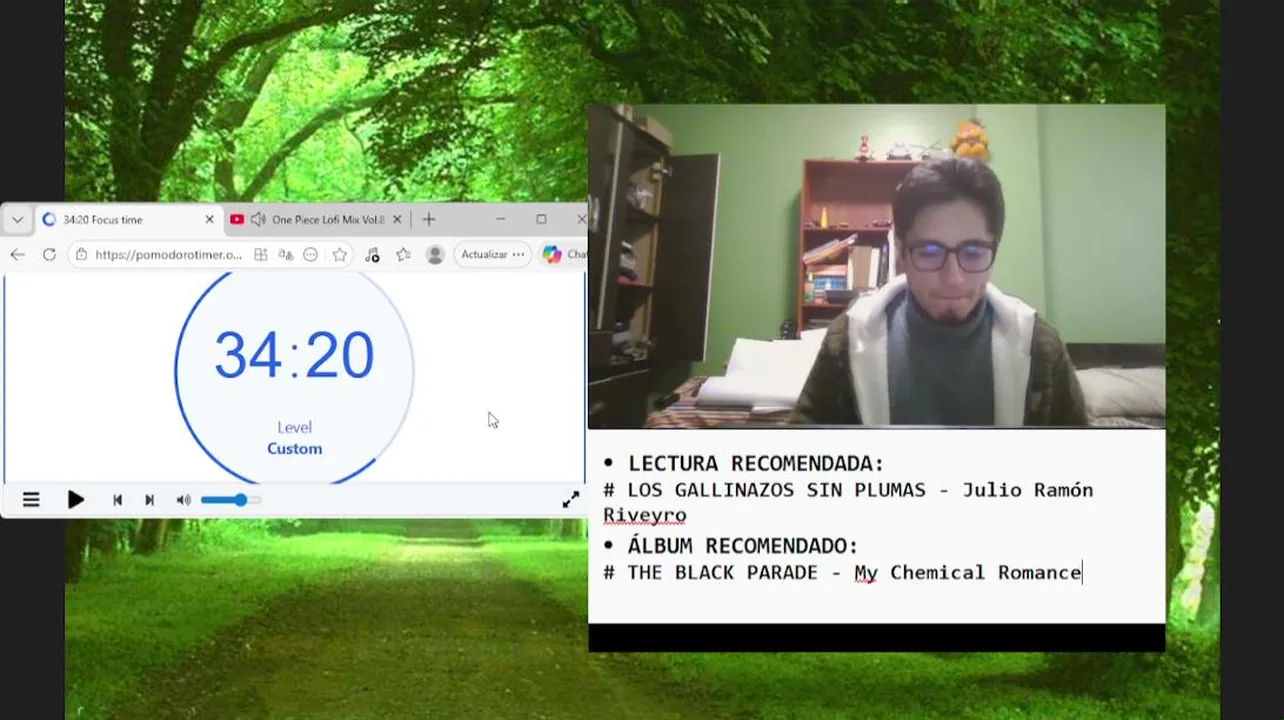Click the pomodorotimer URL address field

pos(168,255)
